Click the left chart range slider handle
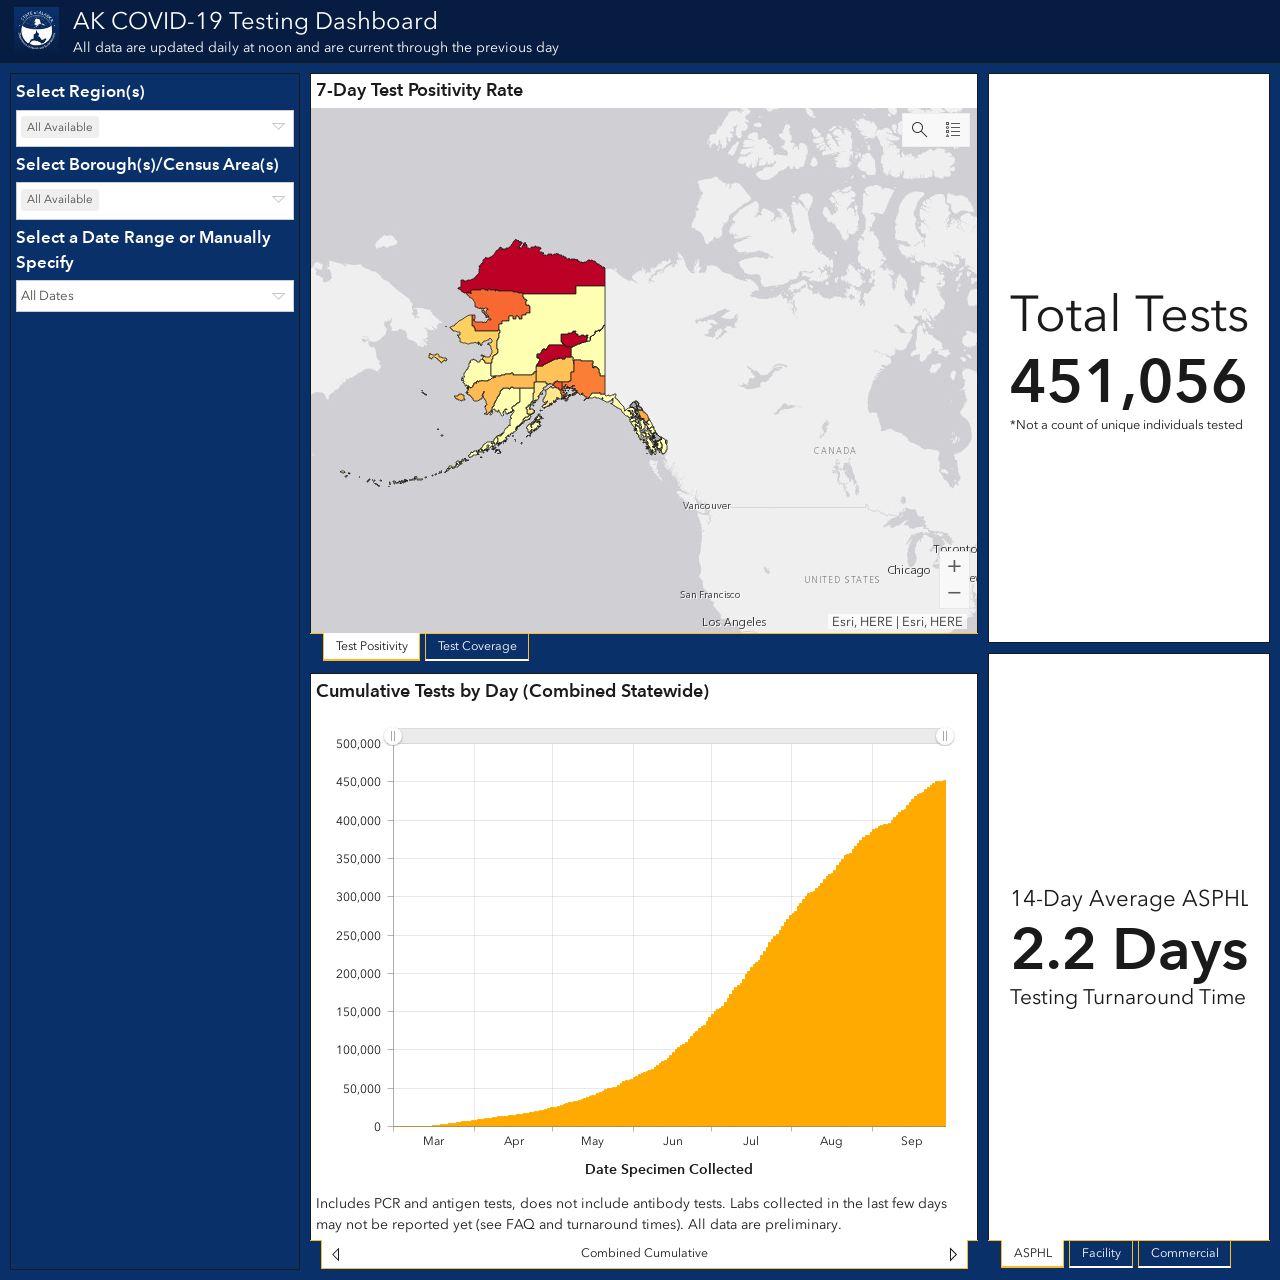Screen dimensions: 1280x1280 (x=394, y=736)
